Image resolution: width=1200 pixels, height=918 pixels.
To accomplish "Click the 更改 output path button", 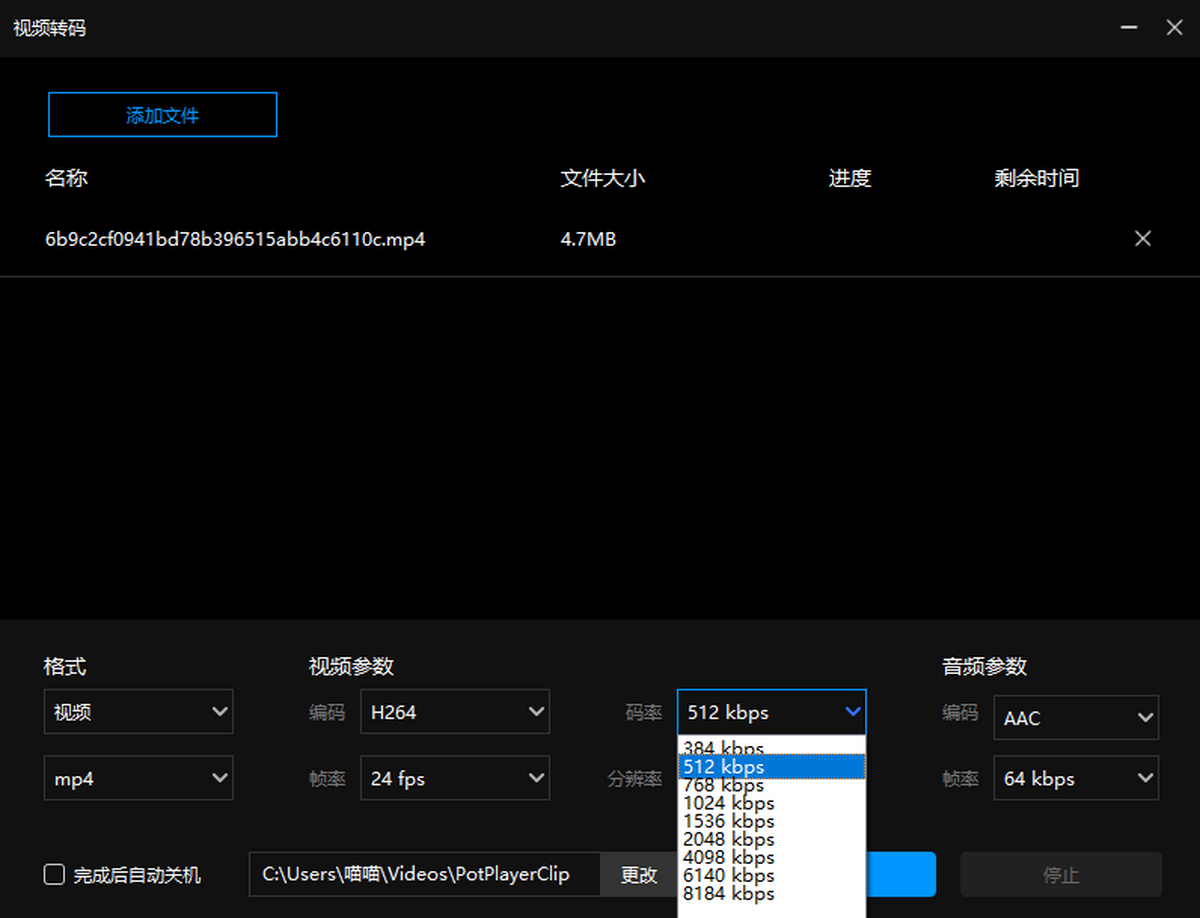I will click(639, 875).
